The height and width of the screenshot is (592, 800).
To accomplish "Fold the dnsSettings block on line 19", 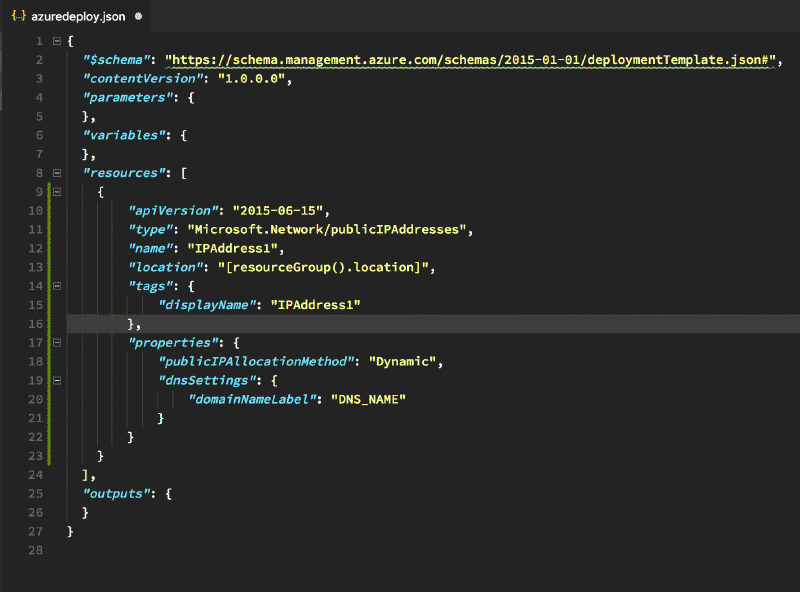I will click(56, 380).
